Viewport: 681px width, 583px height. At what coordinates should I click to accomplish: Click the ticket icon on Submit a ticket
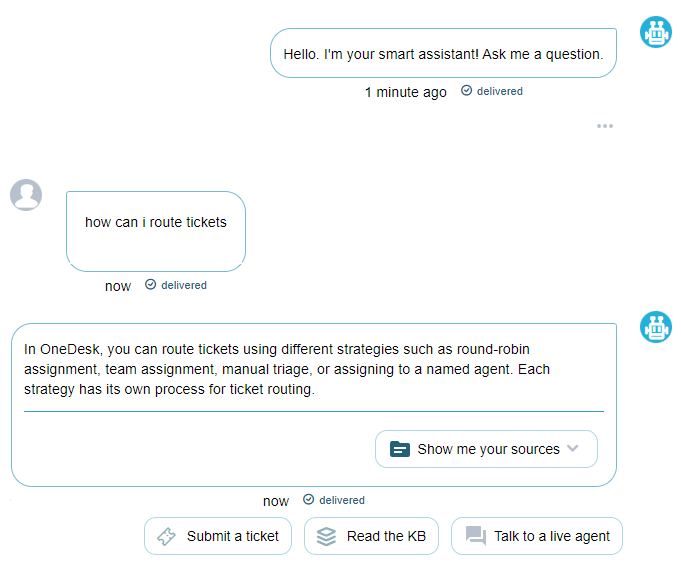(x=166, y=537)
